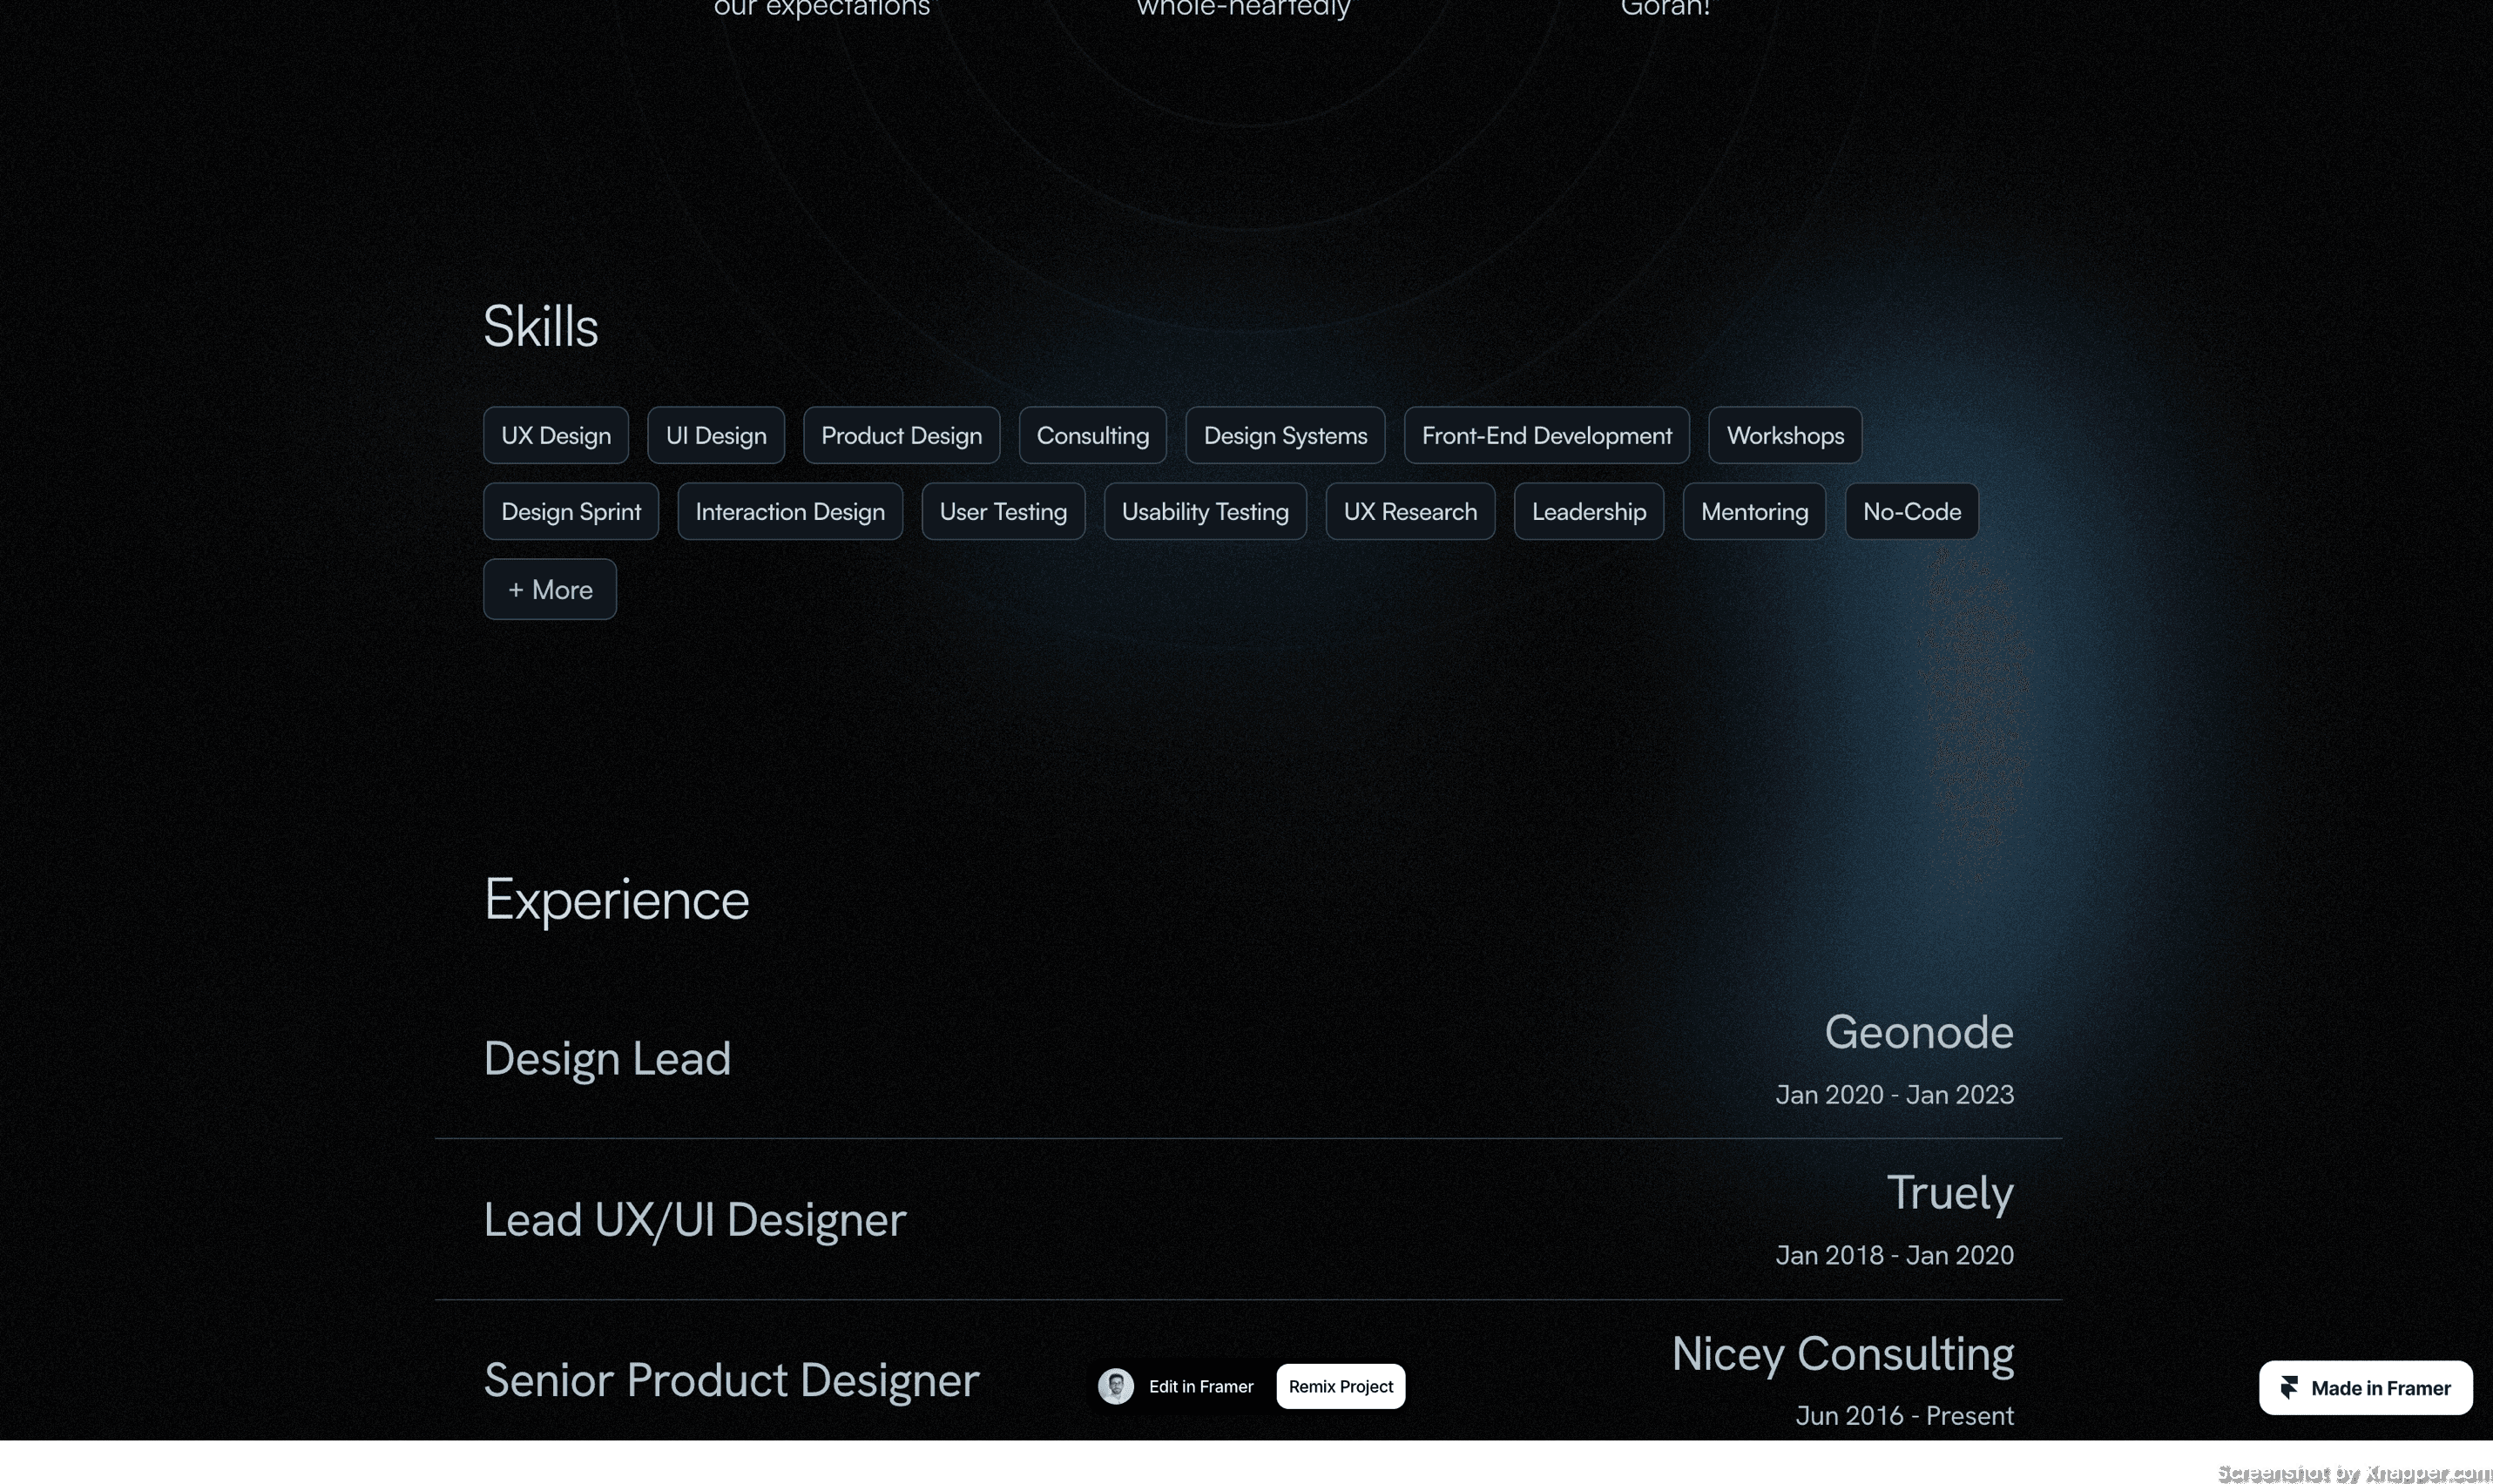The height and width of the screenshot is (1484, 2493).
Task: Choose the No-Code skill tag
Action: (x=1911, y=511)
